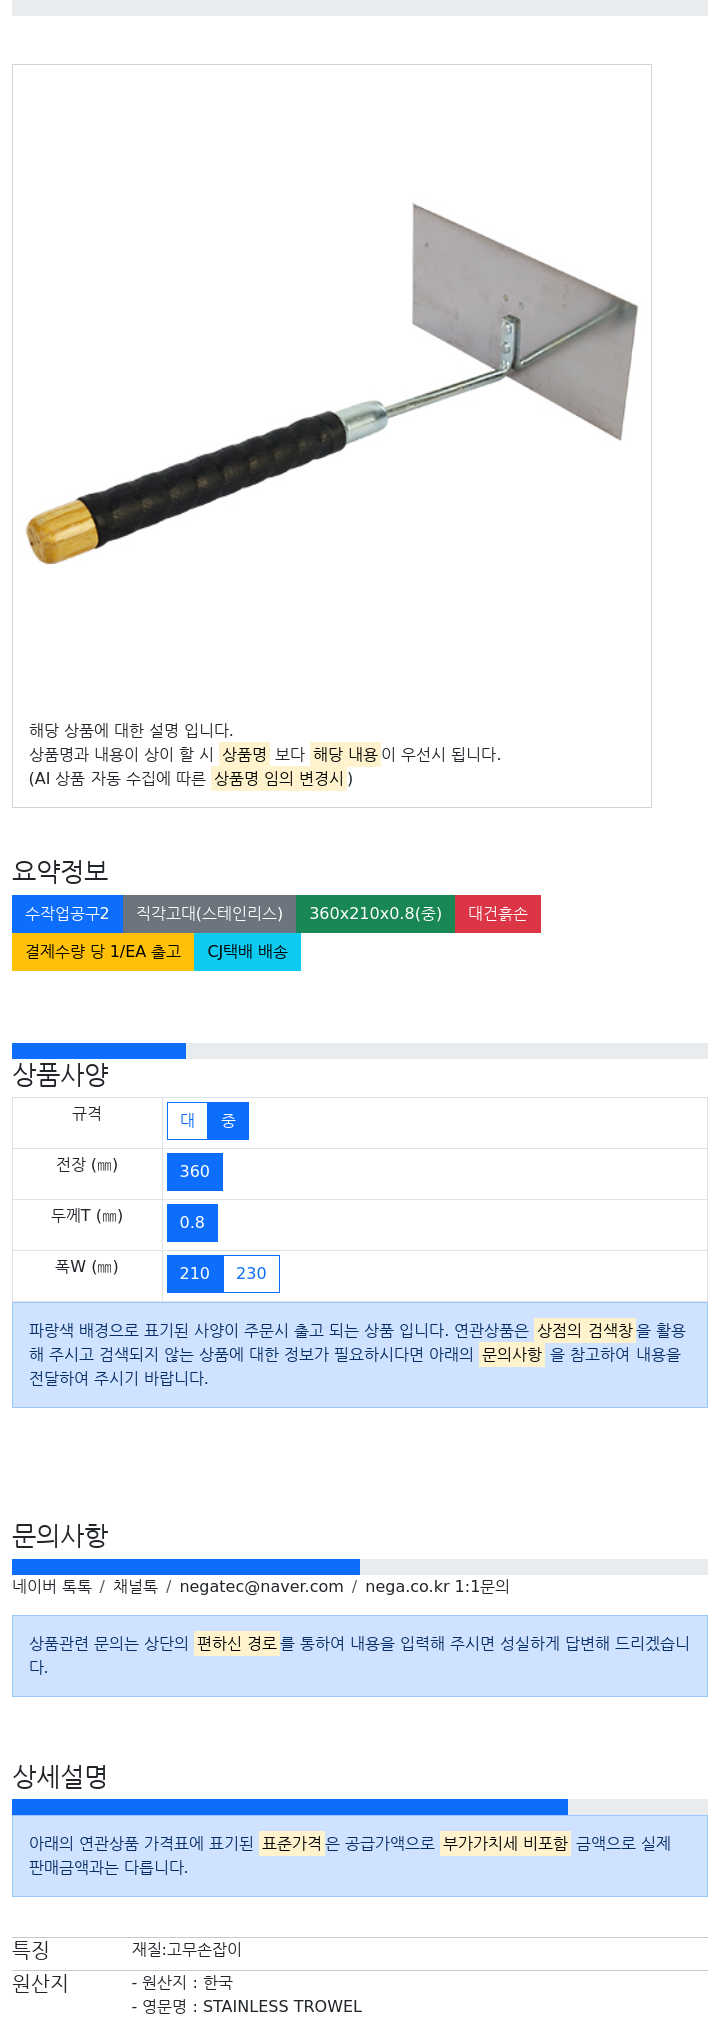This screenshot has height=2019, width=720.
Task: Click the CJ택배 배송 shipping tag
Action: click(247, 952)
